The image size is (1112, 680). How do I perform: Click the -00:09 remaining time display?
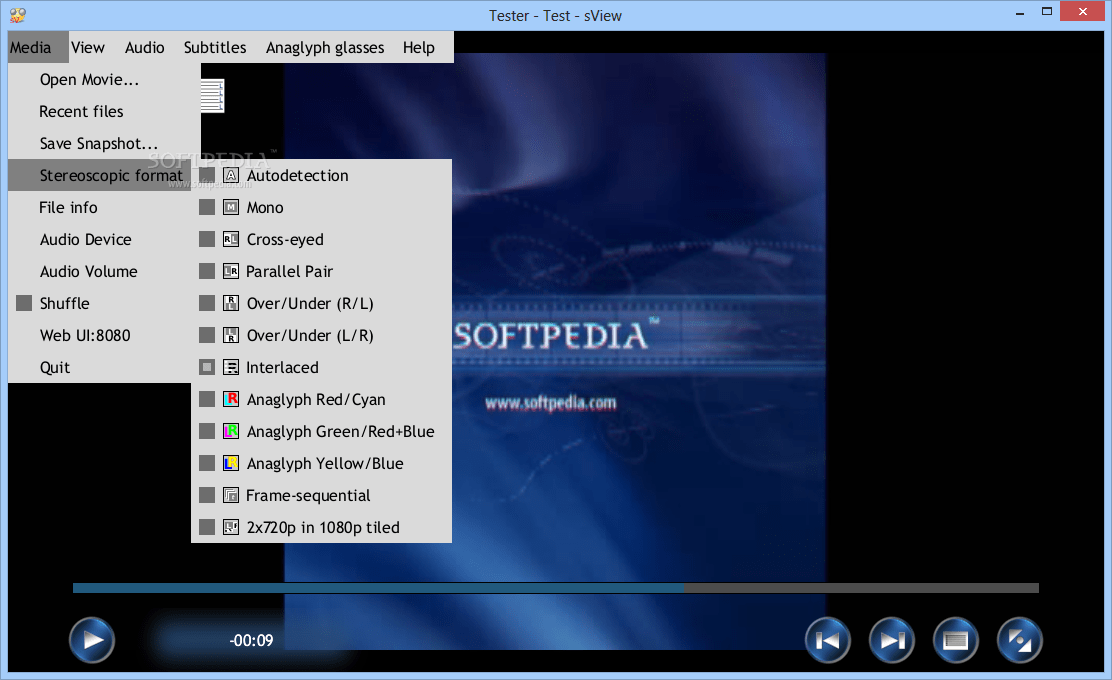(251, 640)
